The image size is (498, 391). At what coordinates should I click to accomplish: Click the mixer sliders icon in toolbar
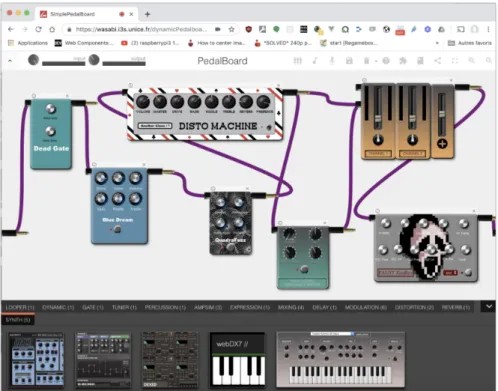coord(298,61)
